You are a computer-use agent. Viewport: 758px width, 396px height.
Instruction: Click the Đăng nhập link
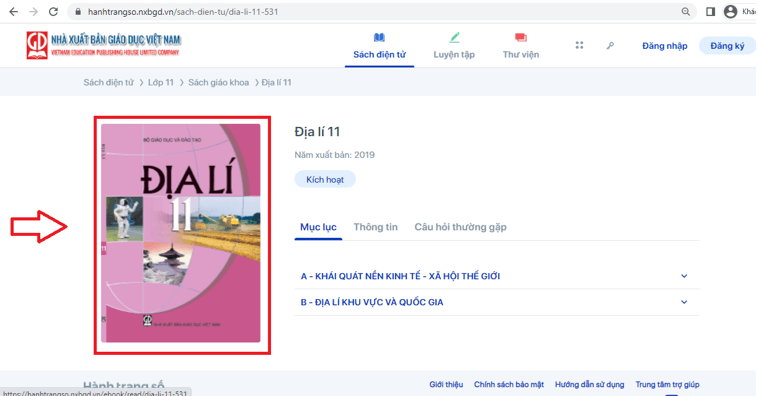pyautogui.click(x=665, y=46)
